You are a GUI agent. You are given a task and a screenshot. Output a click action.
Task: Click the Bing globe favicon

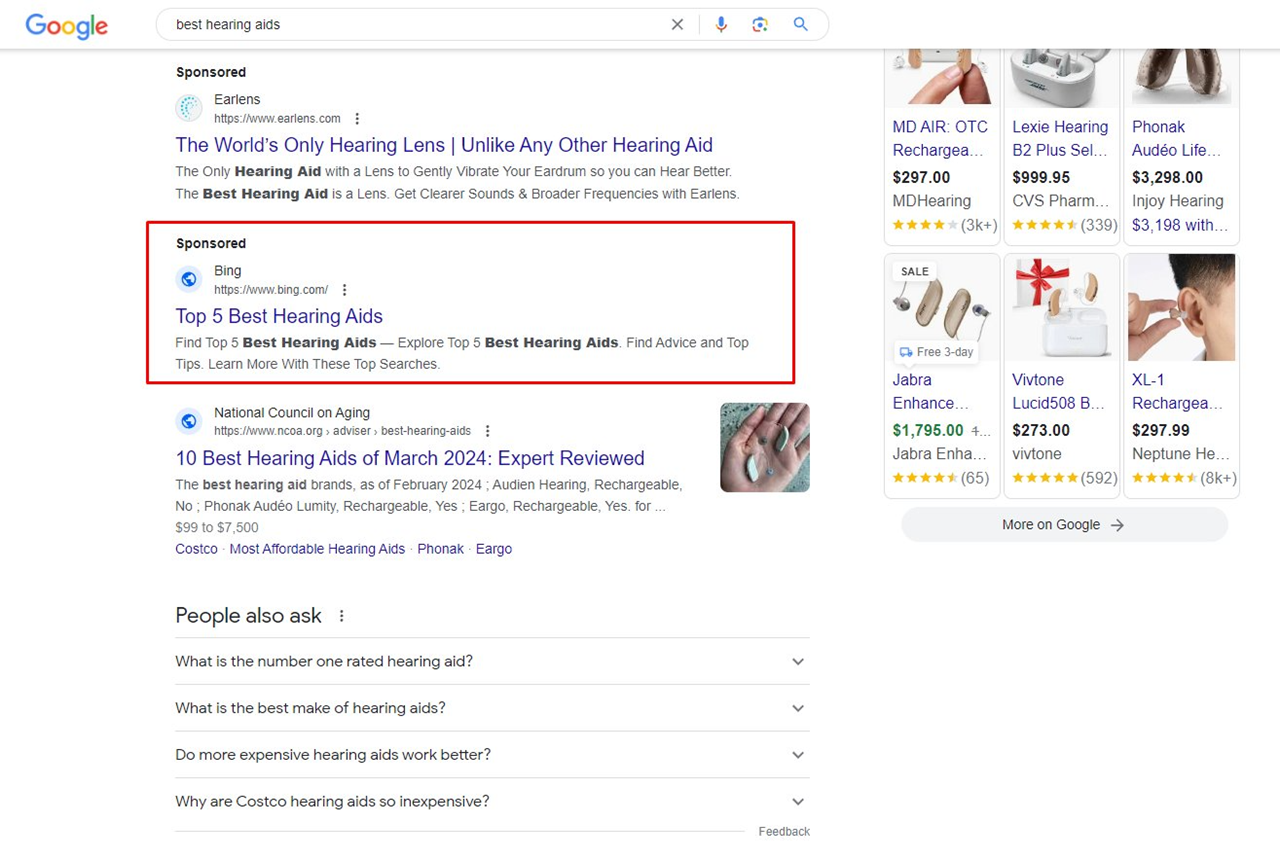coord(189,279)
